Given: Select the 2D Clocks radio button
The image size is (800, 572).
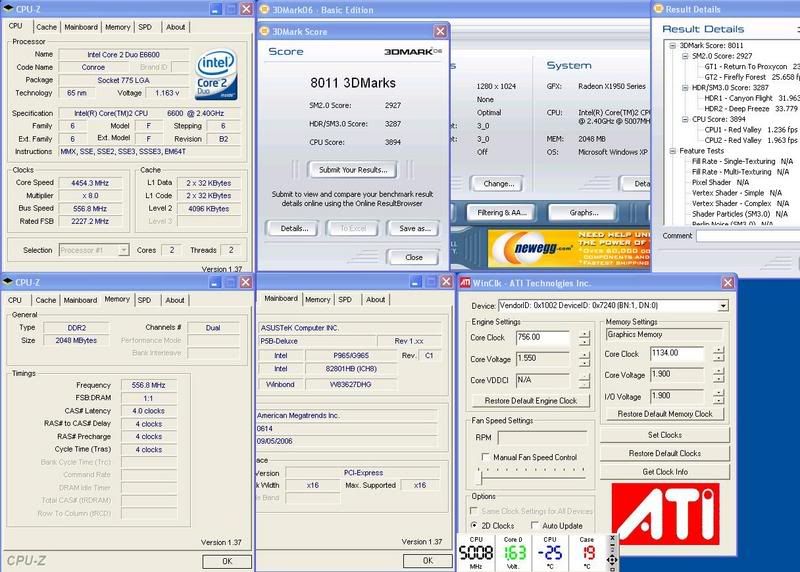Looking at the screenshot, I should [474, 525].
